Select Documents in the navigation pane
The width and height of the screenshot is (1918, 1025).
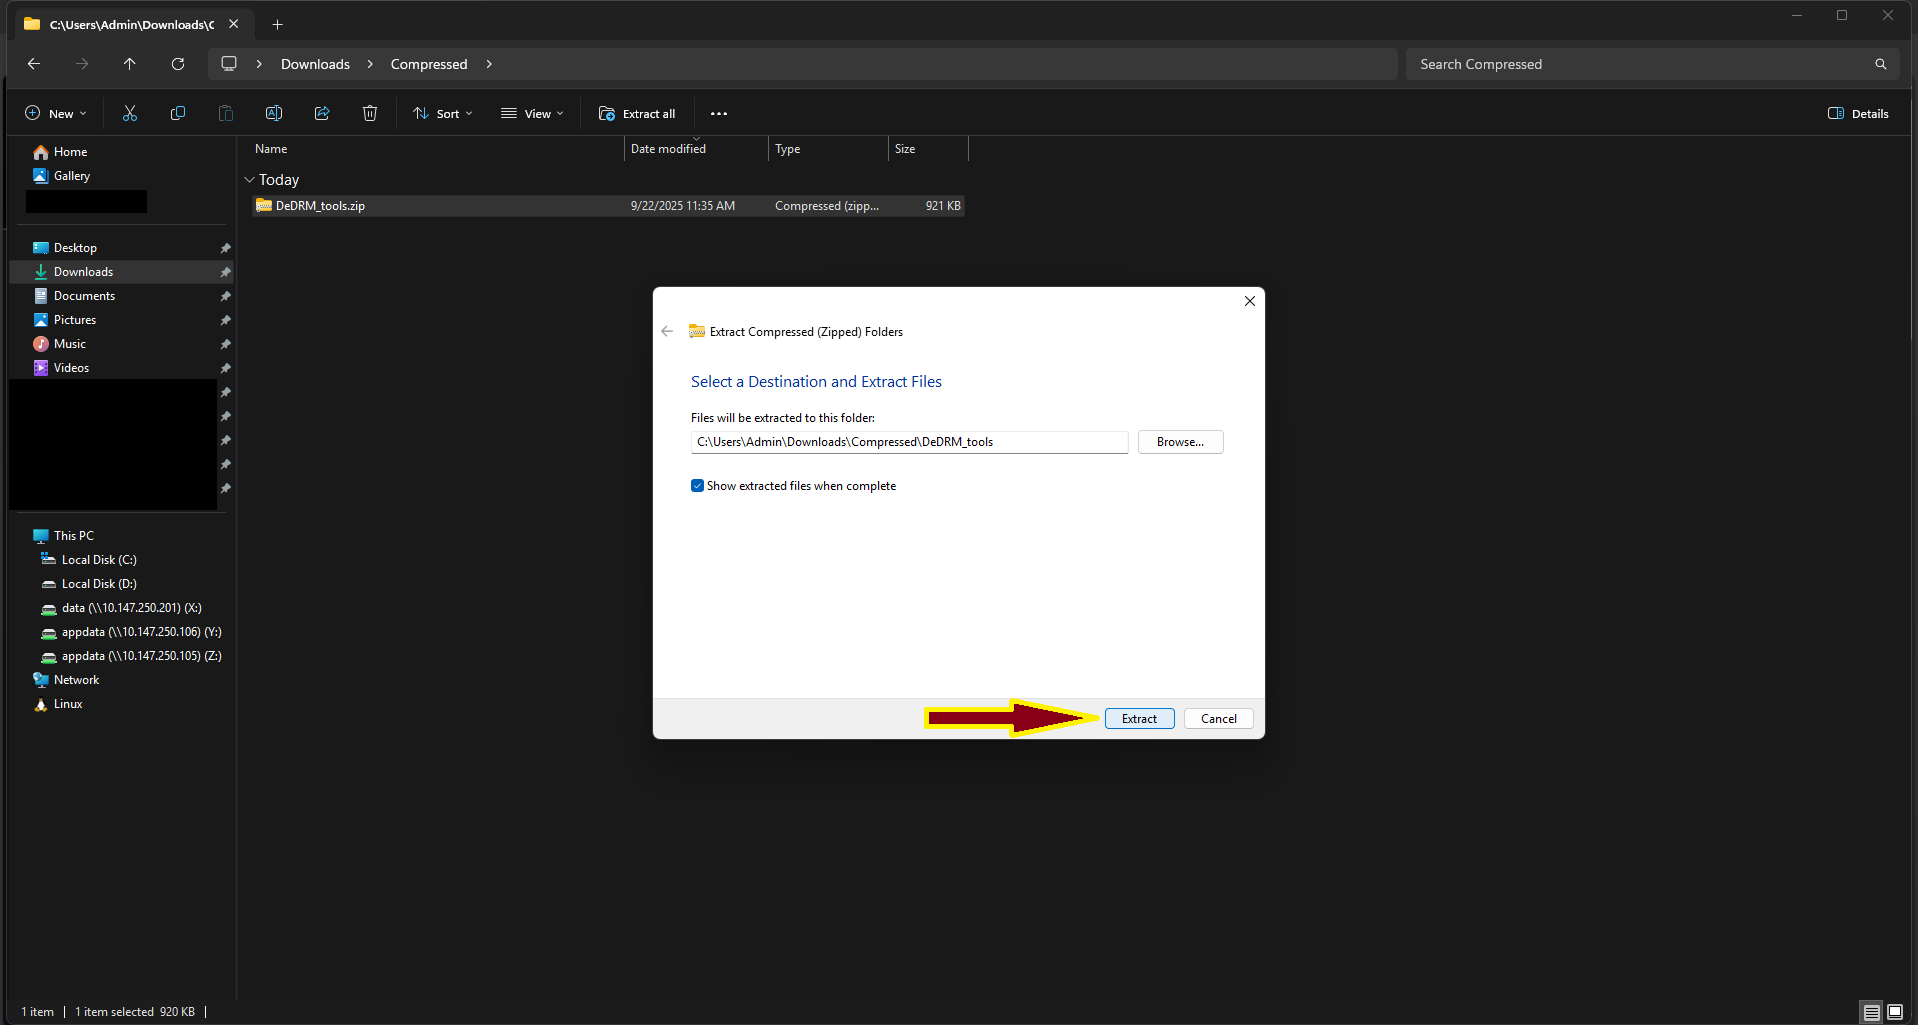tap(84, 296)
